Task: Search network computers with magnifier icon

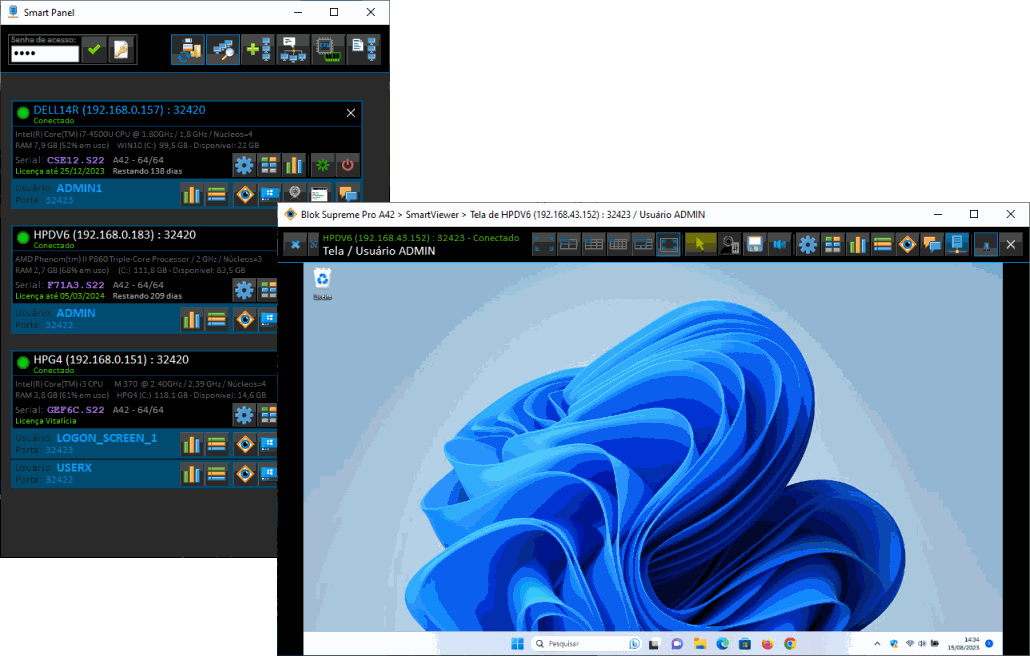Action: point(223,50)
